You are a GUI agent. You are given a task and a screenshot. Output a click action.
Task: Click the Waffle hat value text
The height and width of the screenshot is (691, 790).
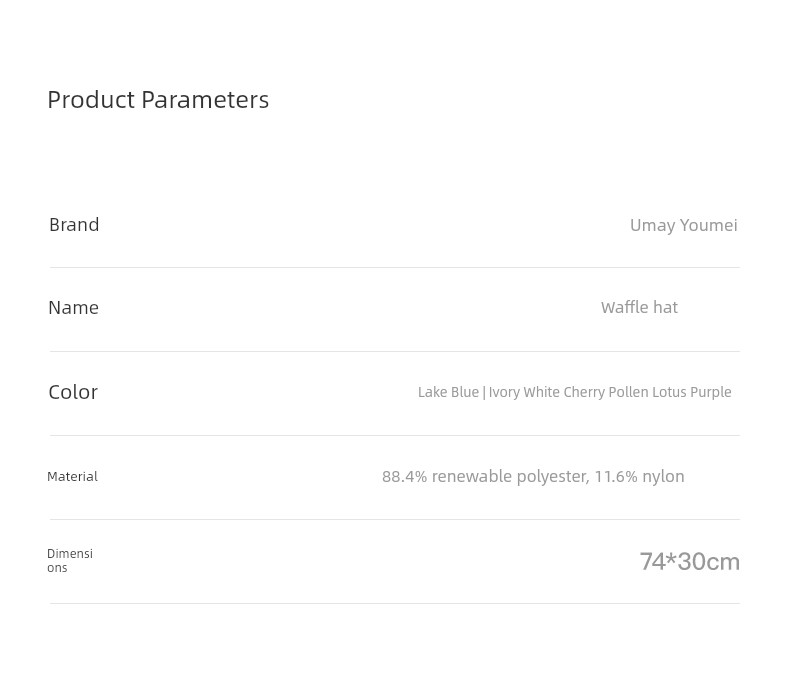[x=639, y=307]
